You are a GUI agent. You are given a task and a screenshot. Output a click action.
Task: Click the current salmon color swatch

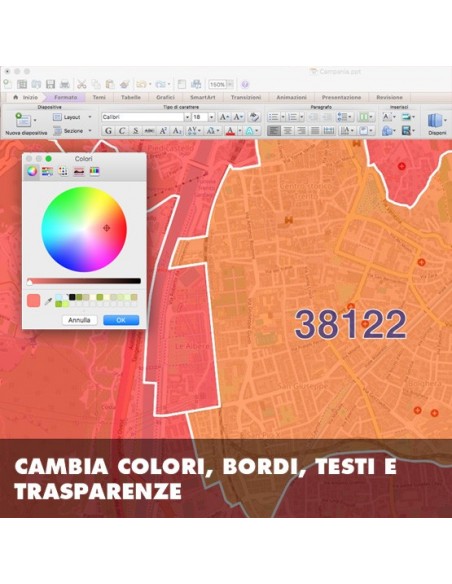[34, 301]
